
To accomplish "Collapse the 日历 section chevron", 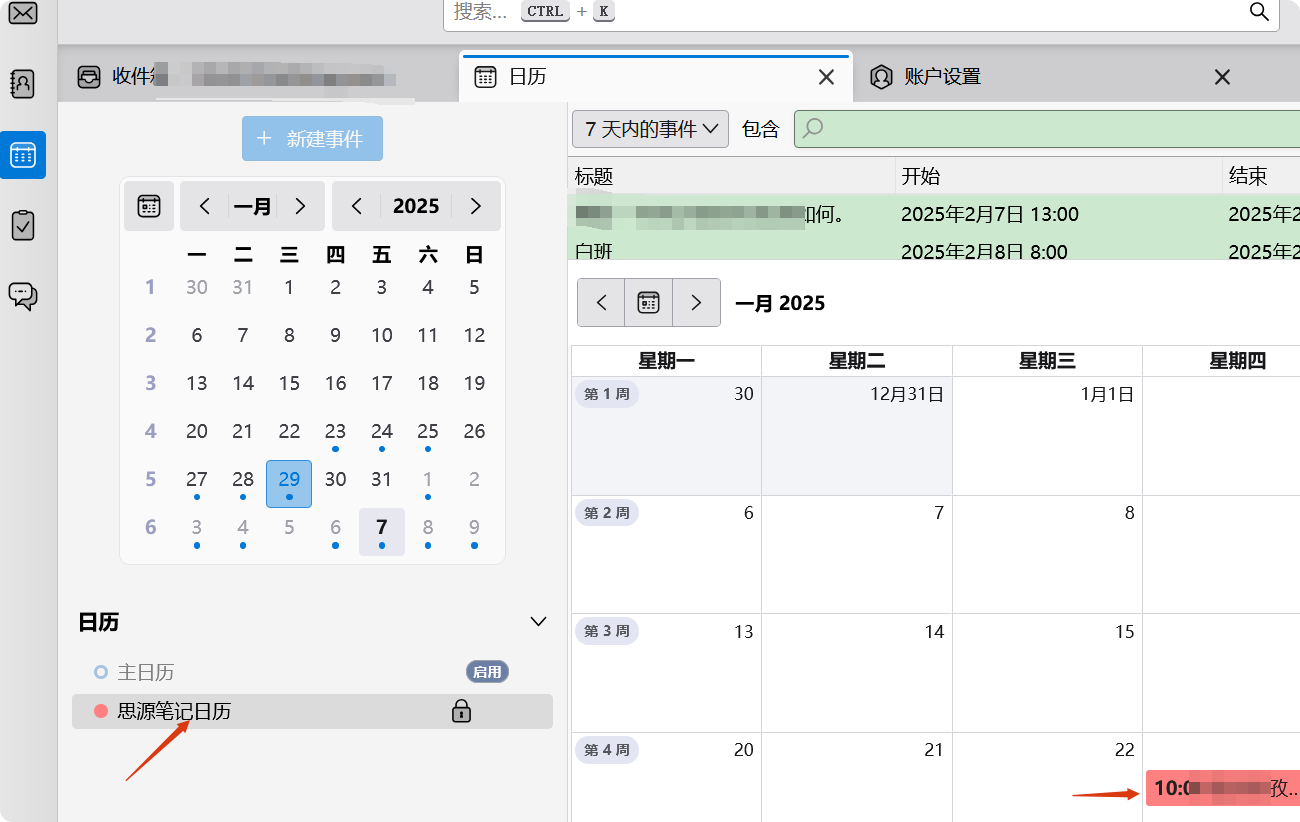I will (538, 621).
